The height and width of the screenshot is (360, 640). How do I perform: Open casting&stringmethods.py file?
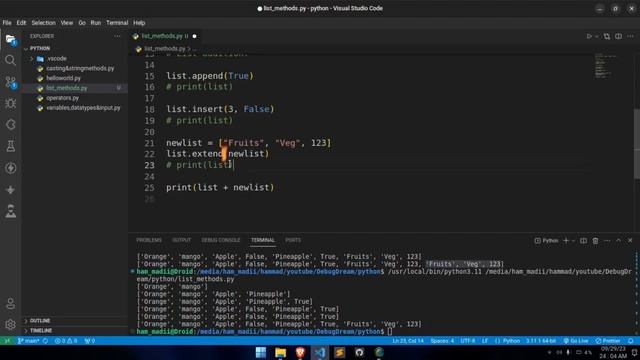(80, 68)
